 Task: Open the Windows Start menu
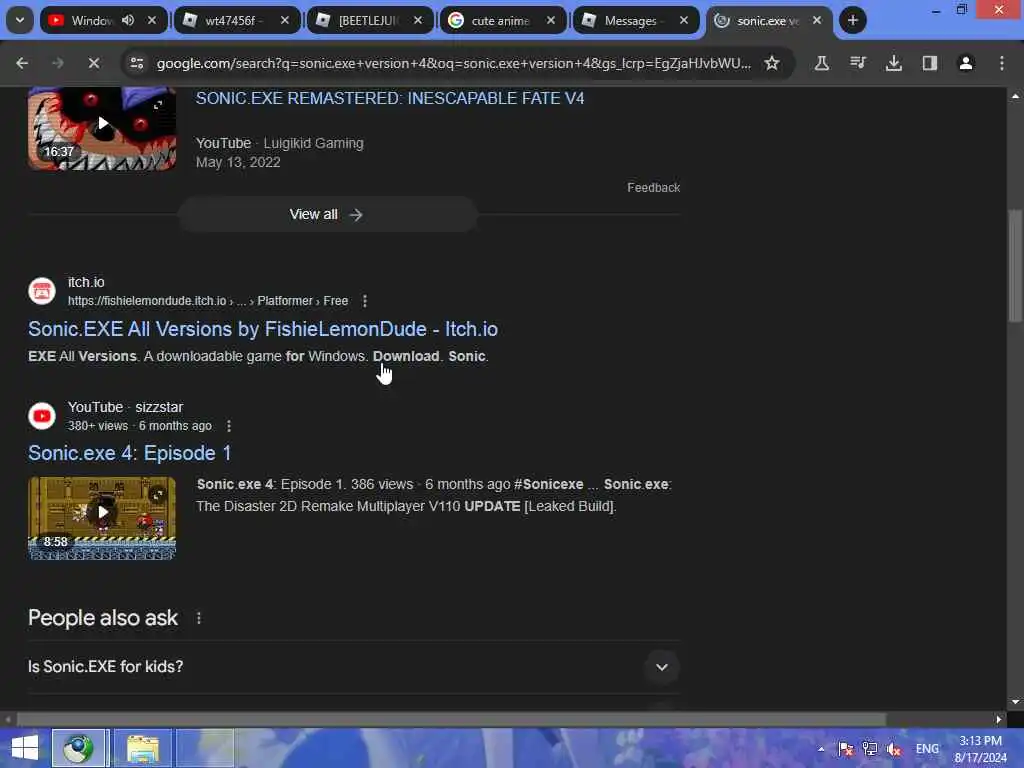click(x=24, y=748)
